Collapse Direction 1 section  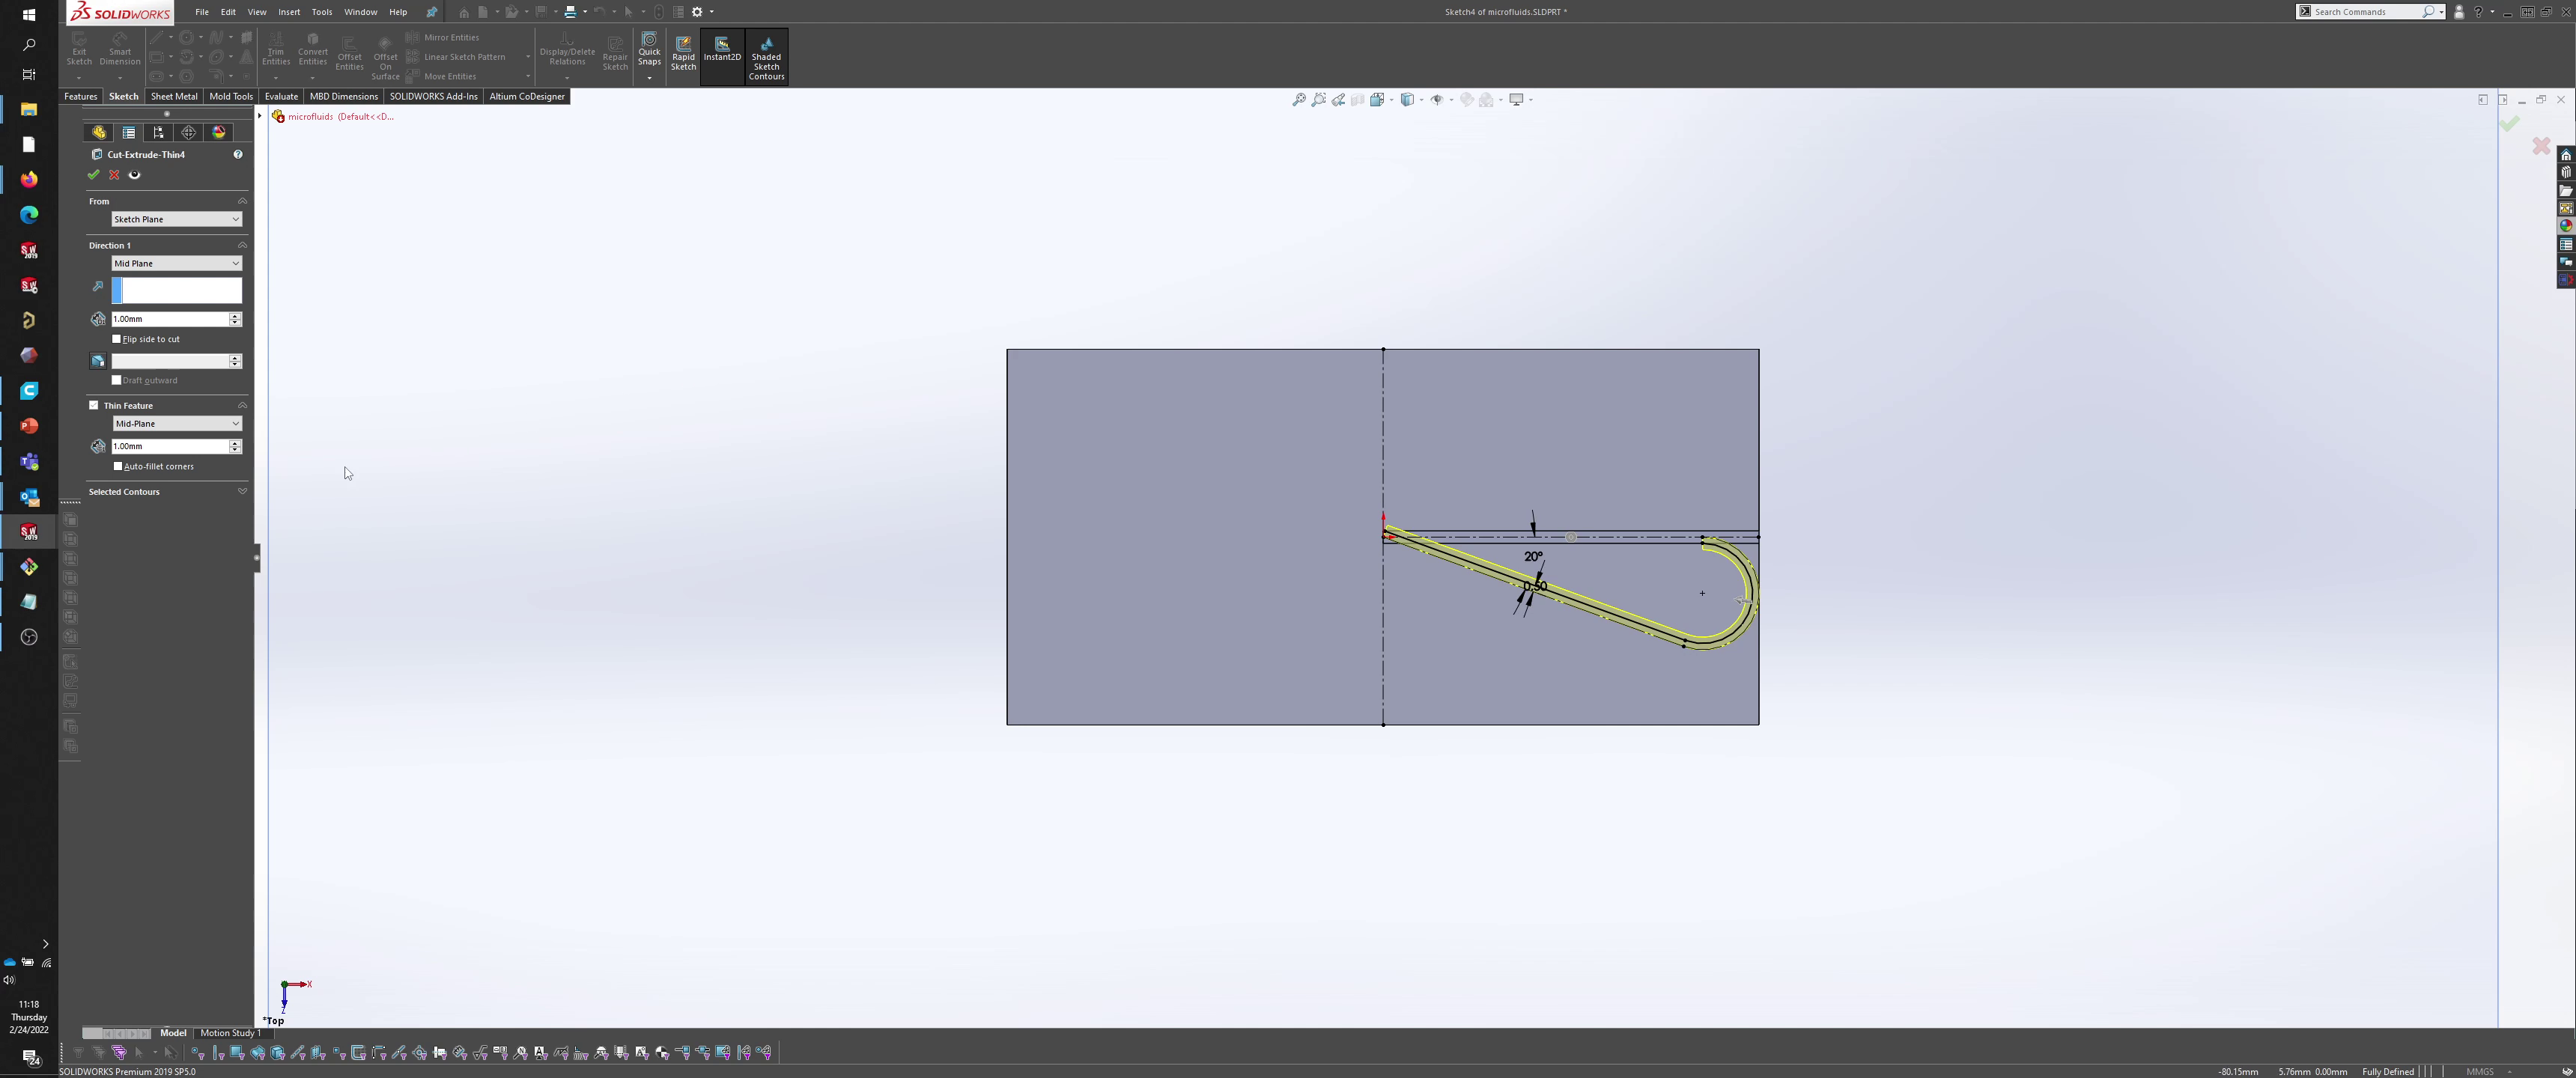(242, 245)
